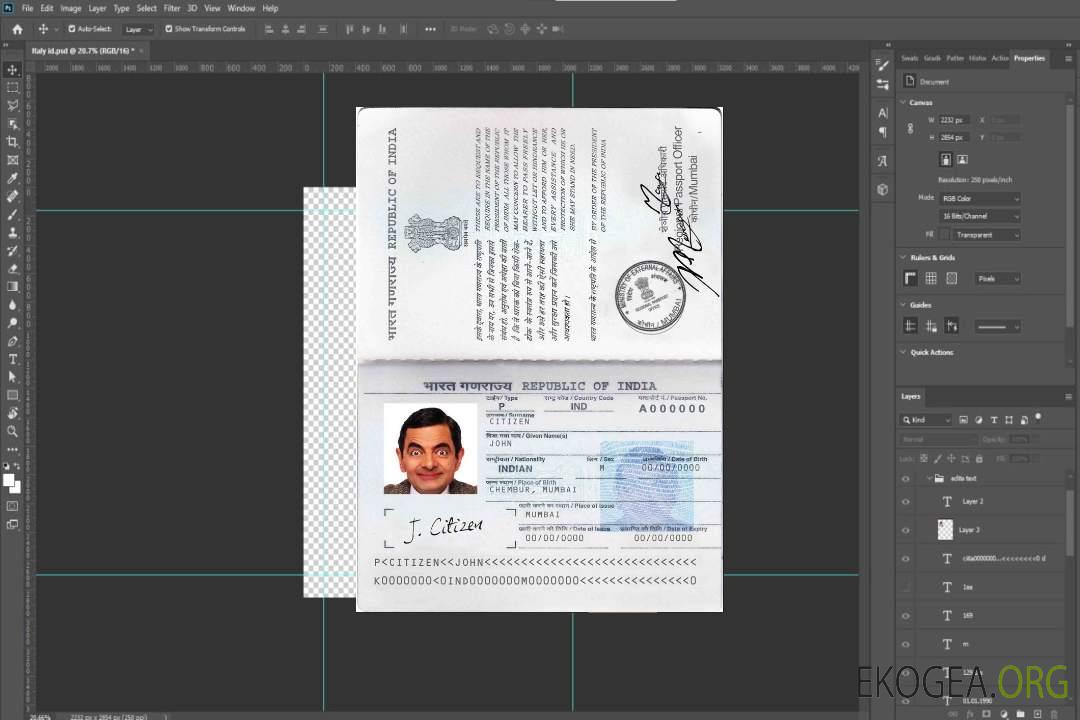1080x720 pixels.
Task: Toggle grid display button
Action: coord(931,278)
